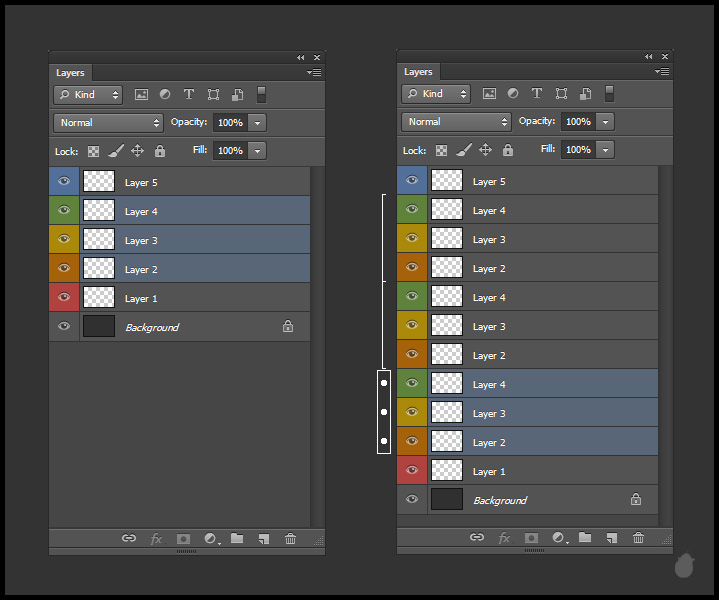The height and width of the screenshot is (600, 719).
Task: Click lock position icon in left panel
Action: click(x=137, y=151)
